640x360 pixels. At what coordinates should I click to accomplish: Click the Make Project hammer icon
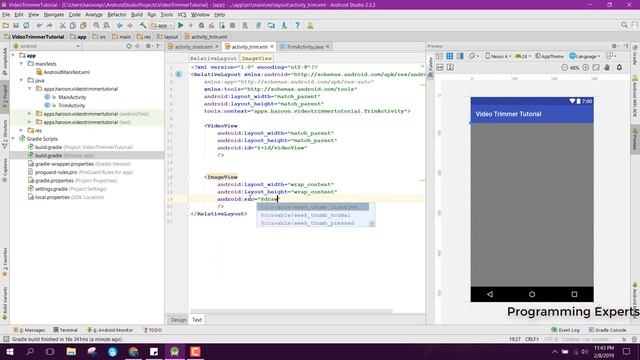click(143, 25)
